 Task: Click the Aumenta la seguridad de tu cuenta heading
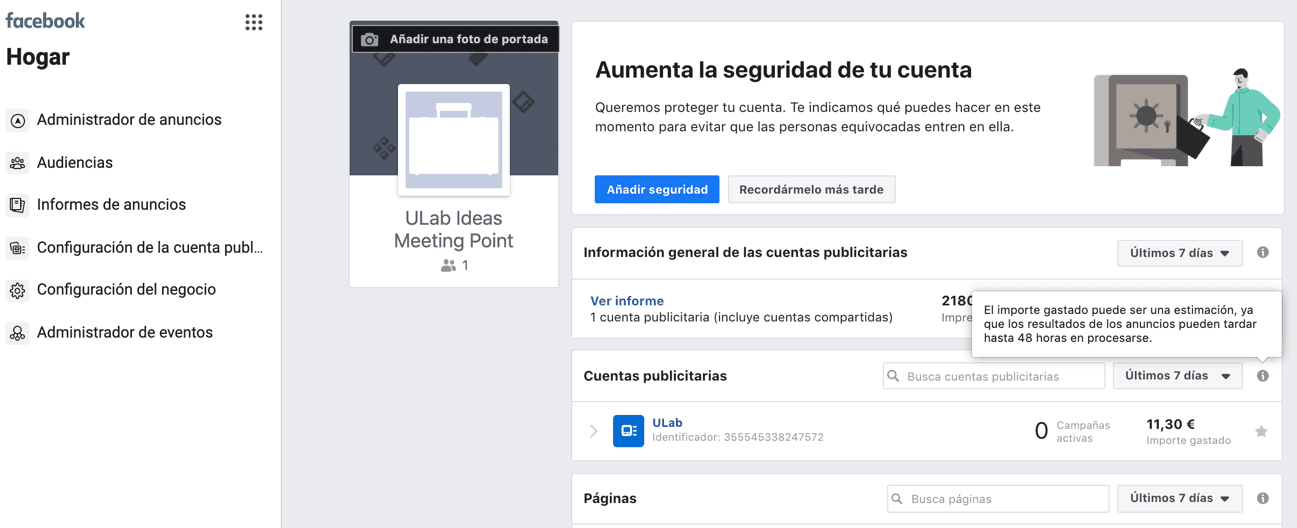click(x=783, y=70)
